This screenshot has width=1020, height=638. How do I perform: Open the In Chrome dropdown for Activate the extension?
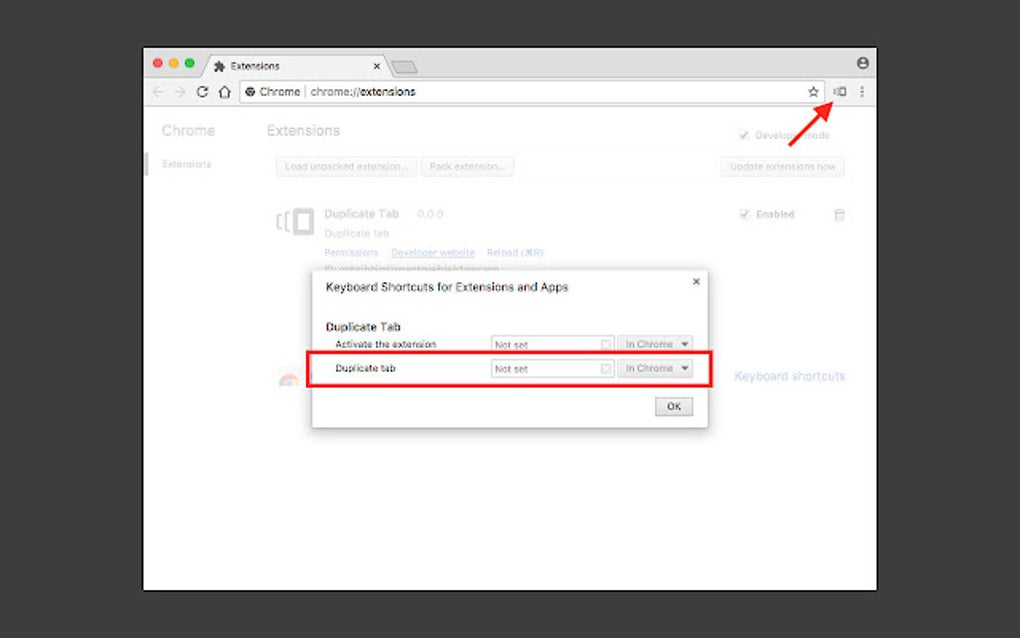pyautogui.click(x=656, y=343)
